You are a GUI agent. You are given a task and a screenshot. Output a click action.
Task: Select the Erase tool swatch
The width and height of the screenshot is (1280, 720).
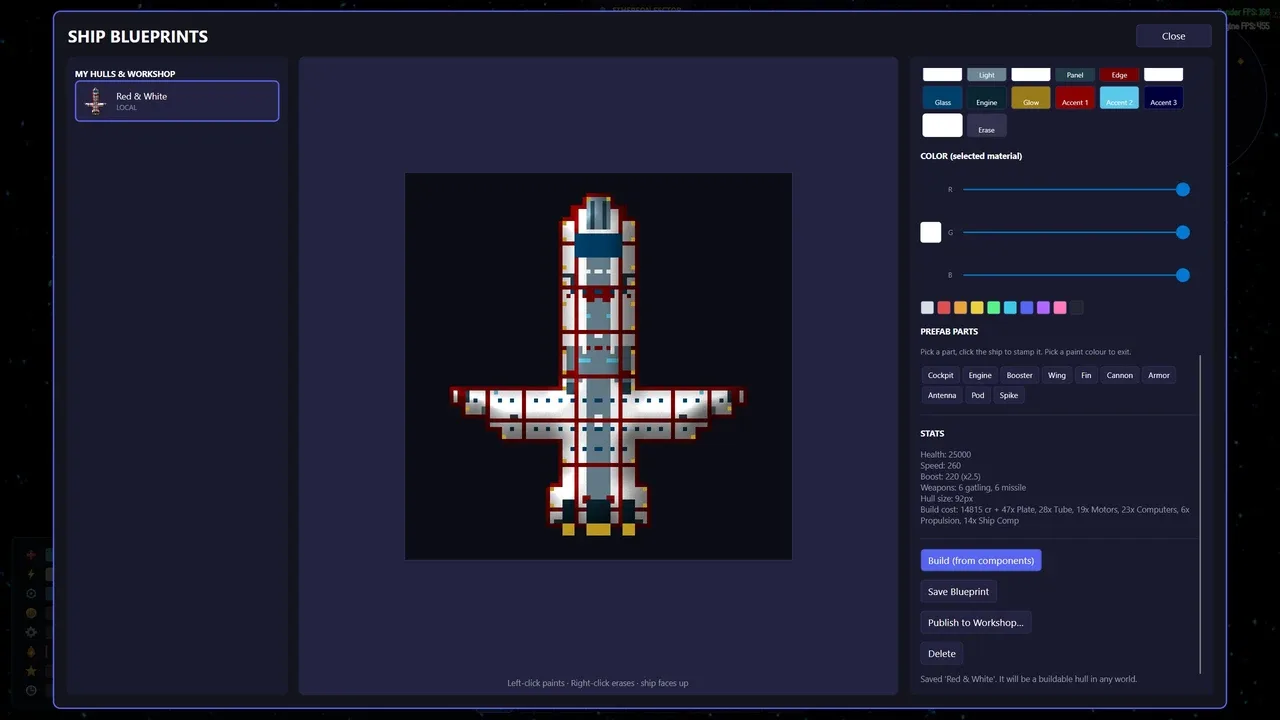tap(986, 125)
